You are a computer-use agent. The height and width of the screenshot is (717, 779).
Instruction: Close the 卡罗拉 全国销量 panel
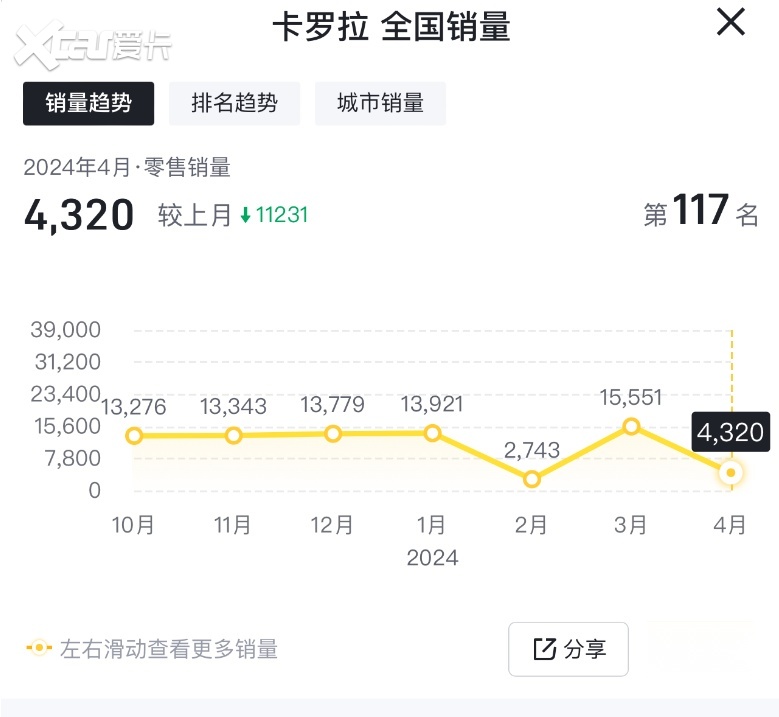(731, 21)
